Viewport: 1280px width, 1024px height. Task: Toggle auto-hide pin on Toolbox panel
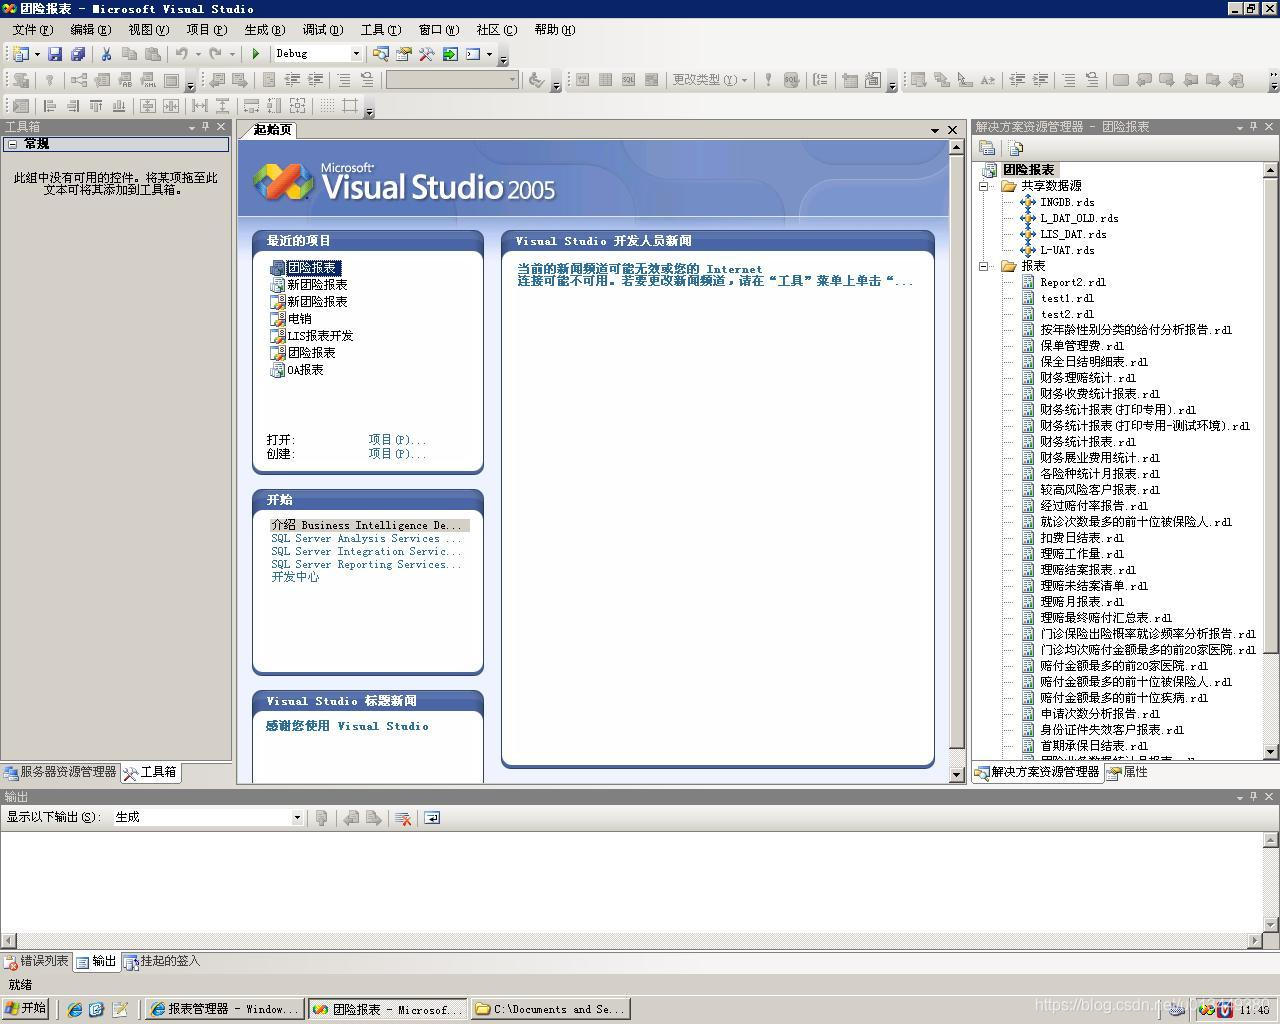pos(206,127)
